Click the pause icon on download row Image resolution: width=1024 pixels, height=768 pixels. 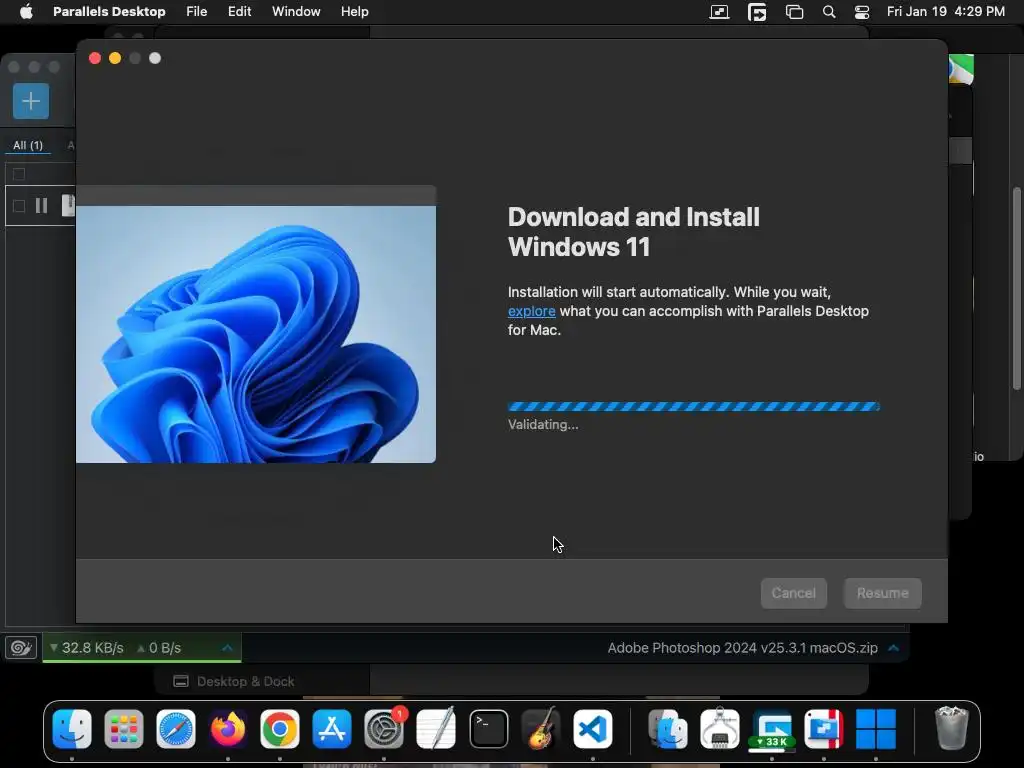41,206
